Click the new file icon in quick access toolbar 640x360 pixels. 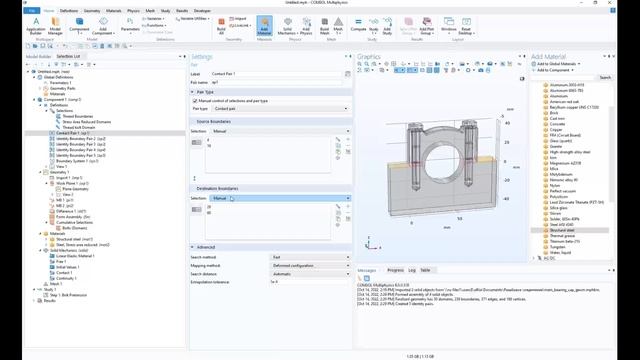pyautogui.click(x=28, y=46)
